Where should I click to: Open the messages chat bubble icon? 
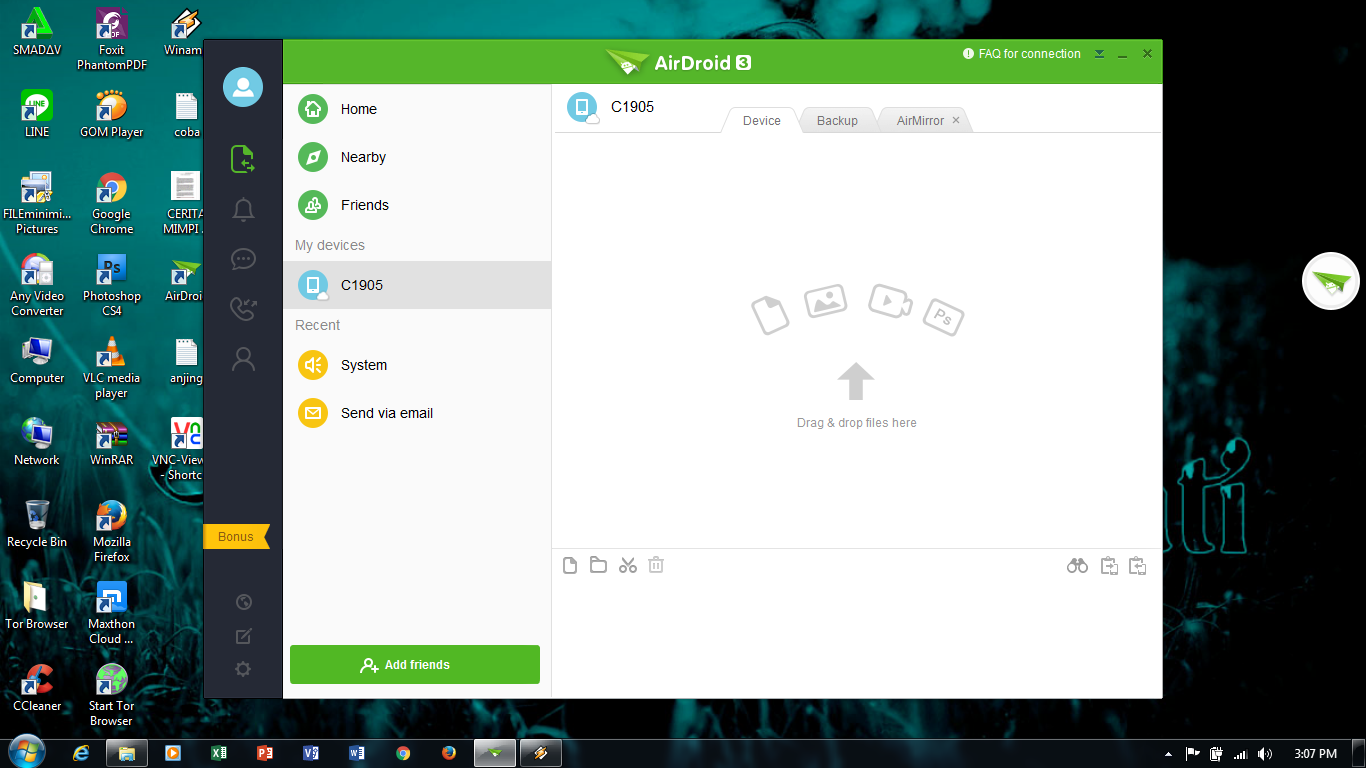tap(243, 259)
